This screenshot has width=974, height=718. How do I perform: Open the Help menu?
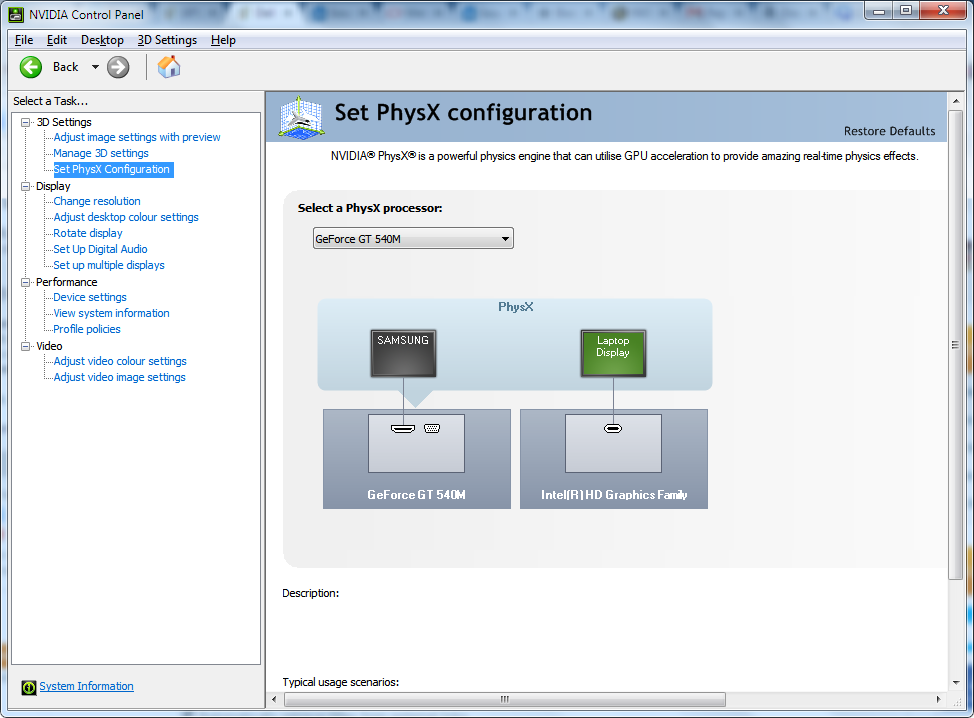[223, 40]
